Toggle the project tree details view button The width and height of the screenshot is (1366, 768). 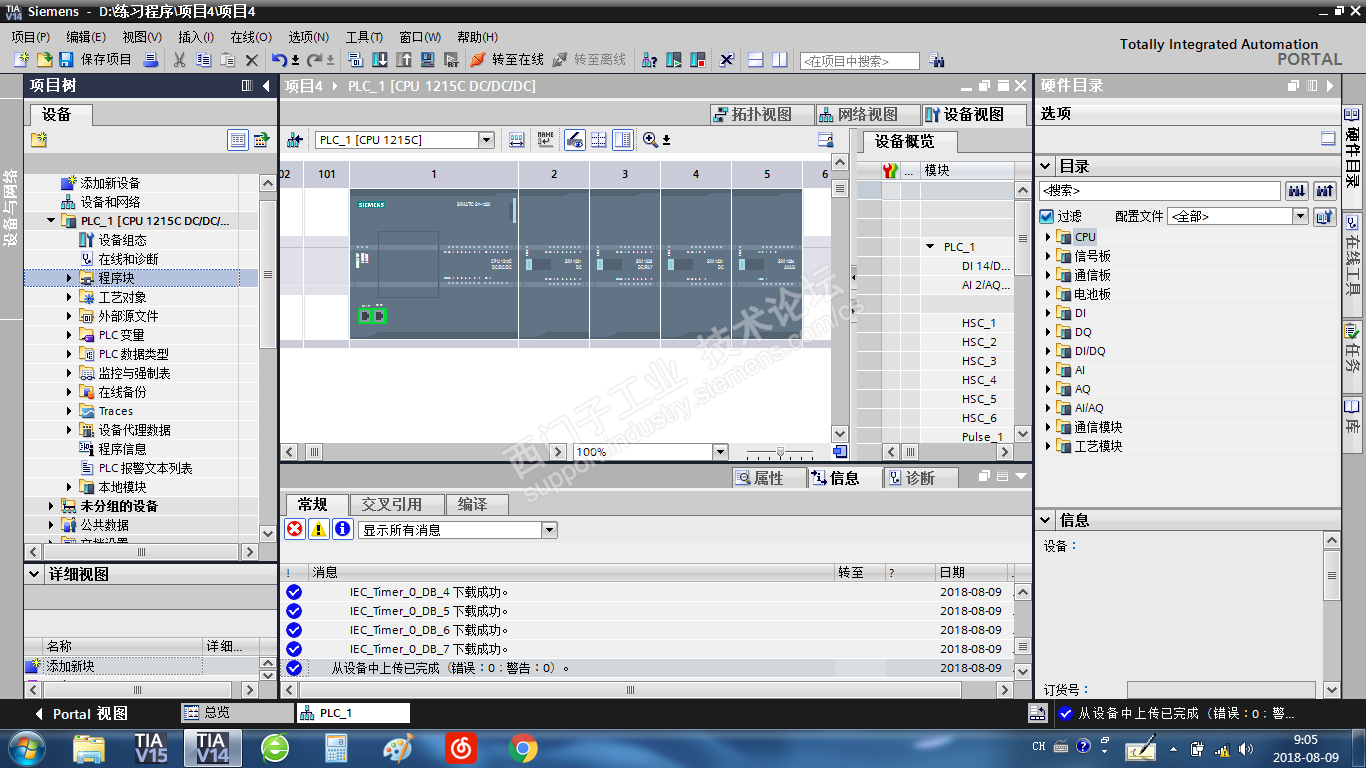(x=238, y=140)
